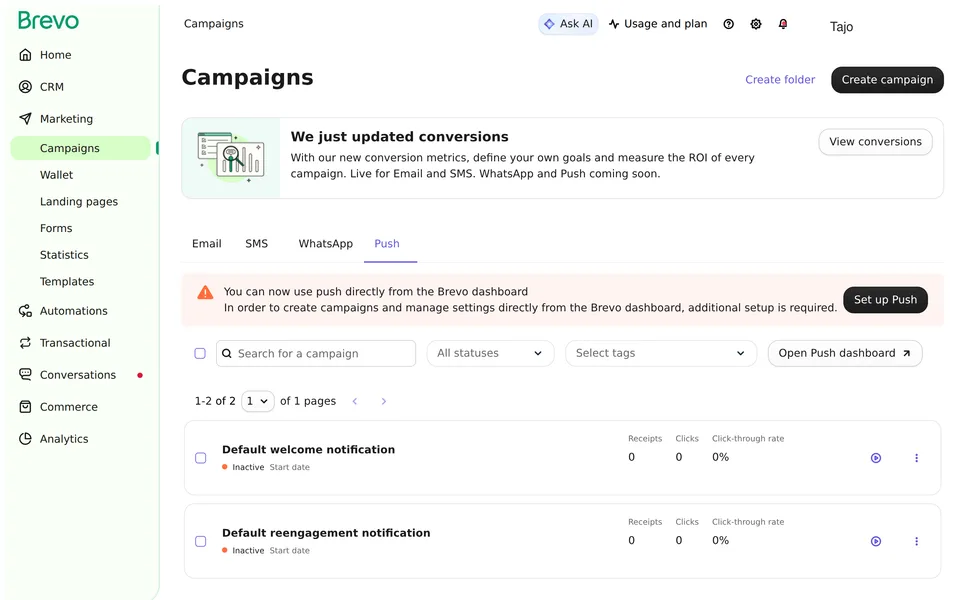Click the We just updated conversions heading
This screenshot has height=600, width=960.
(400, 137)
